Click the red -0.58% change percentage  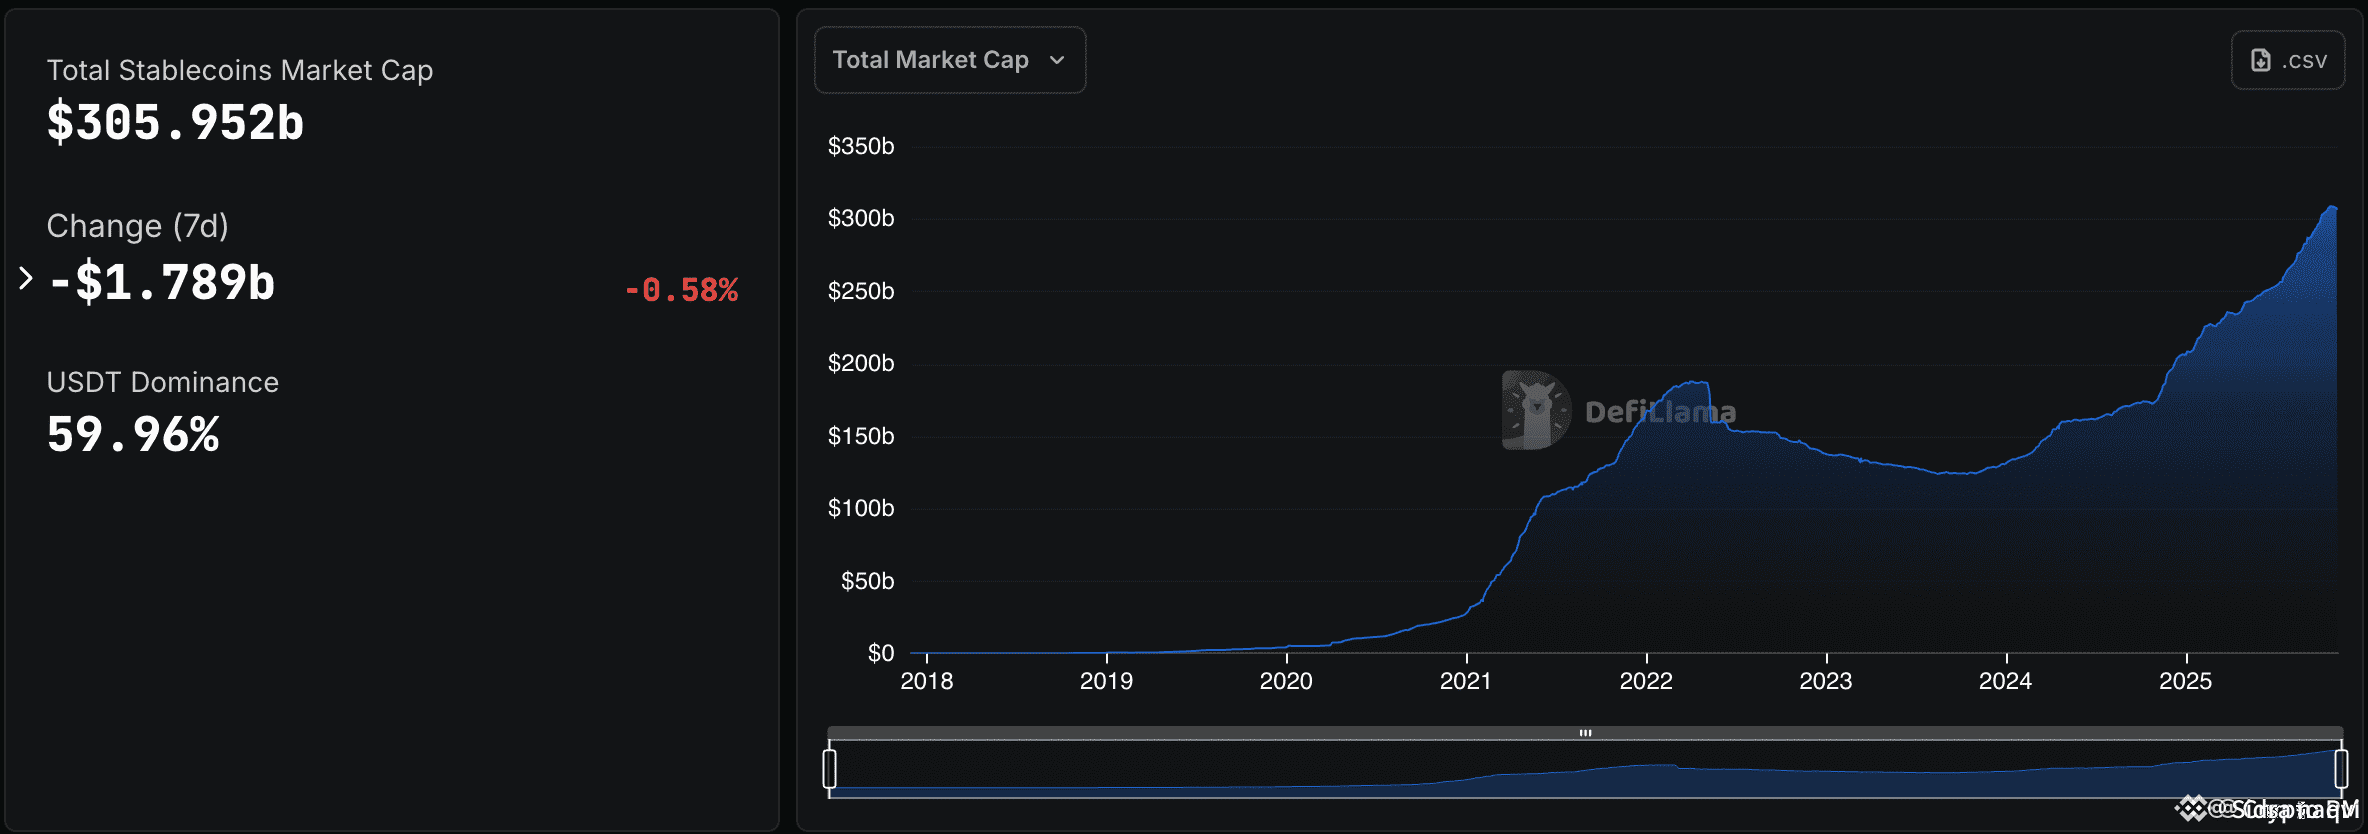[x=681, y=290]
